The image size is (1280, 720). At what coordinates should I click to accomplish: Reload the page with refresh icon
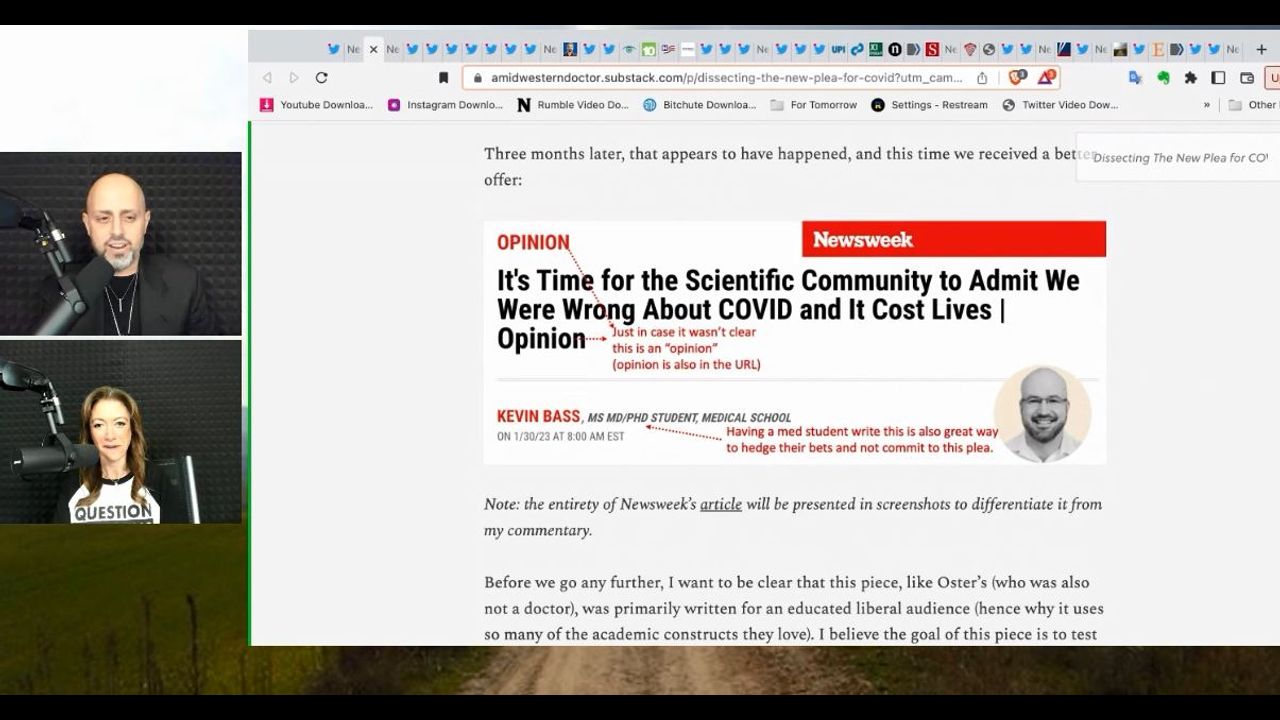coord(321,78)
